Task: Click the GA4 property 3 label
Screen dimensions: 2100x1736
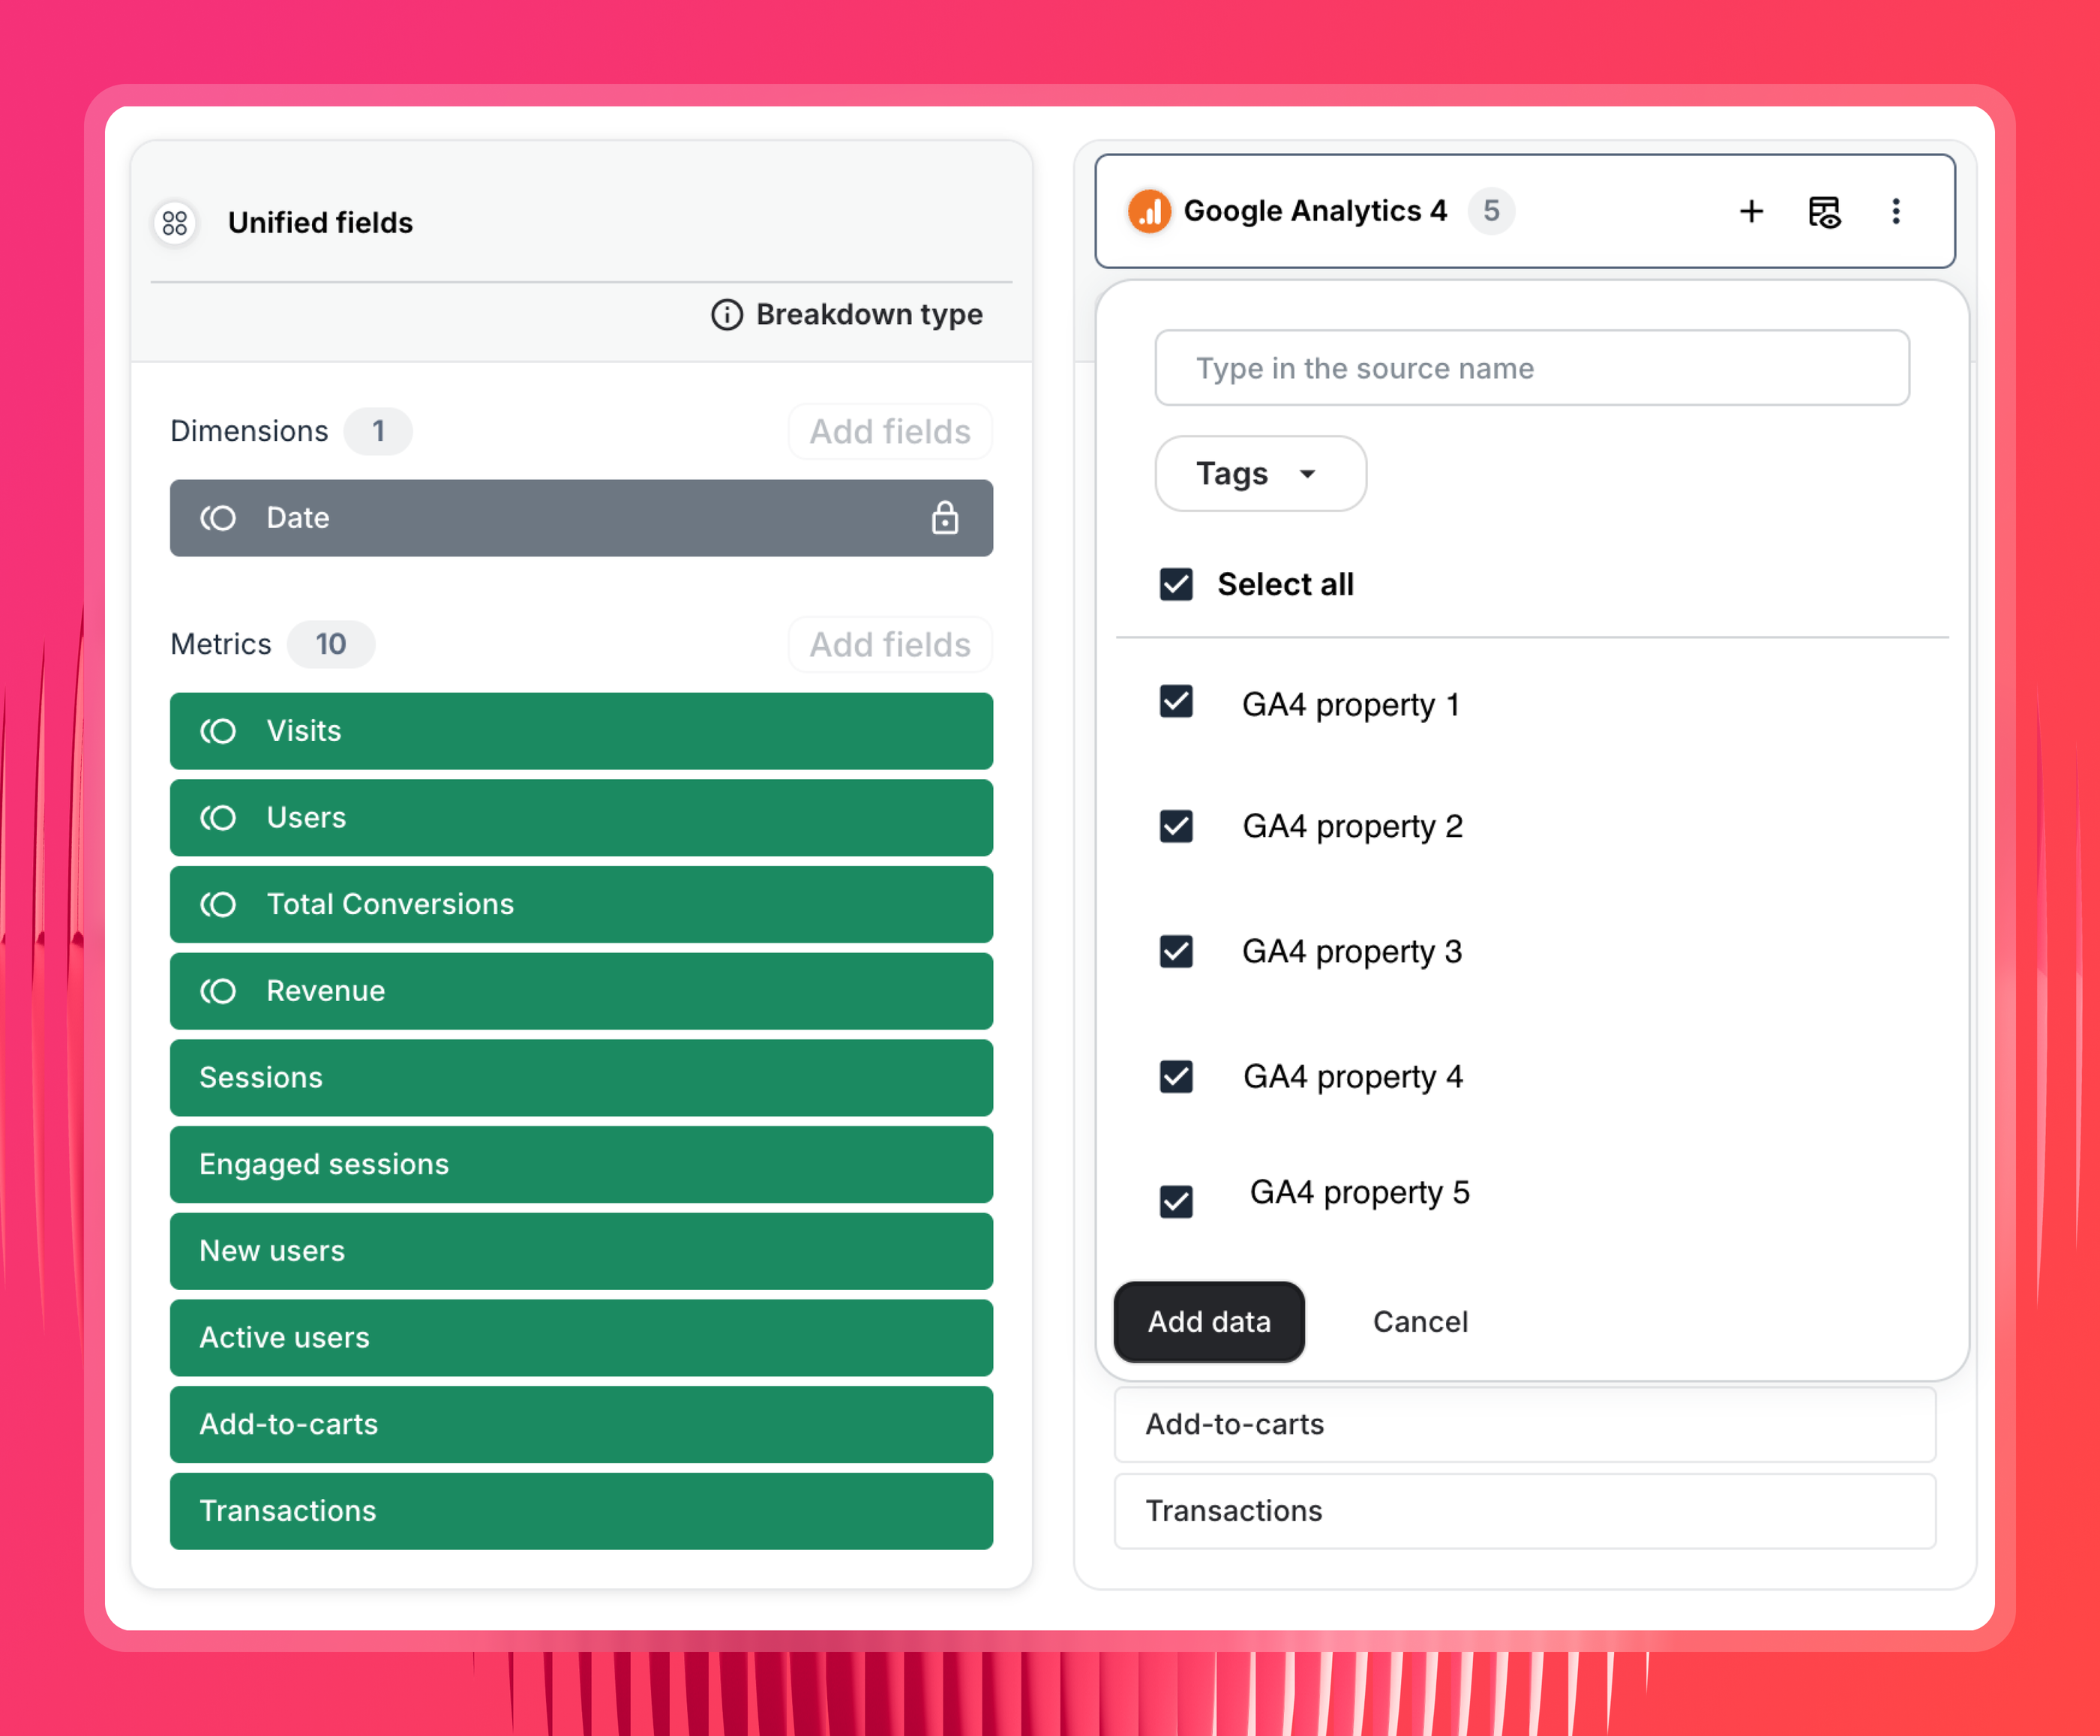Action: pyautogui.click(x=1352, y=951)
